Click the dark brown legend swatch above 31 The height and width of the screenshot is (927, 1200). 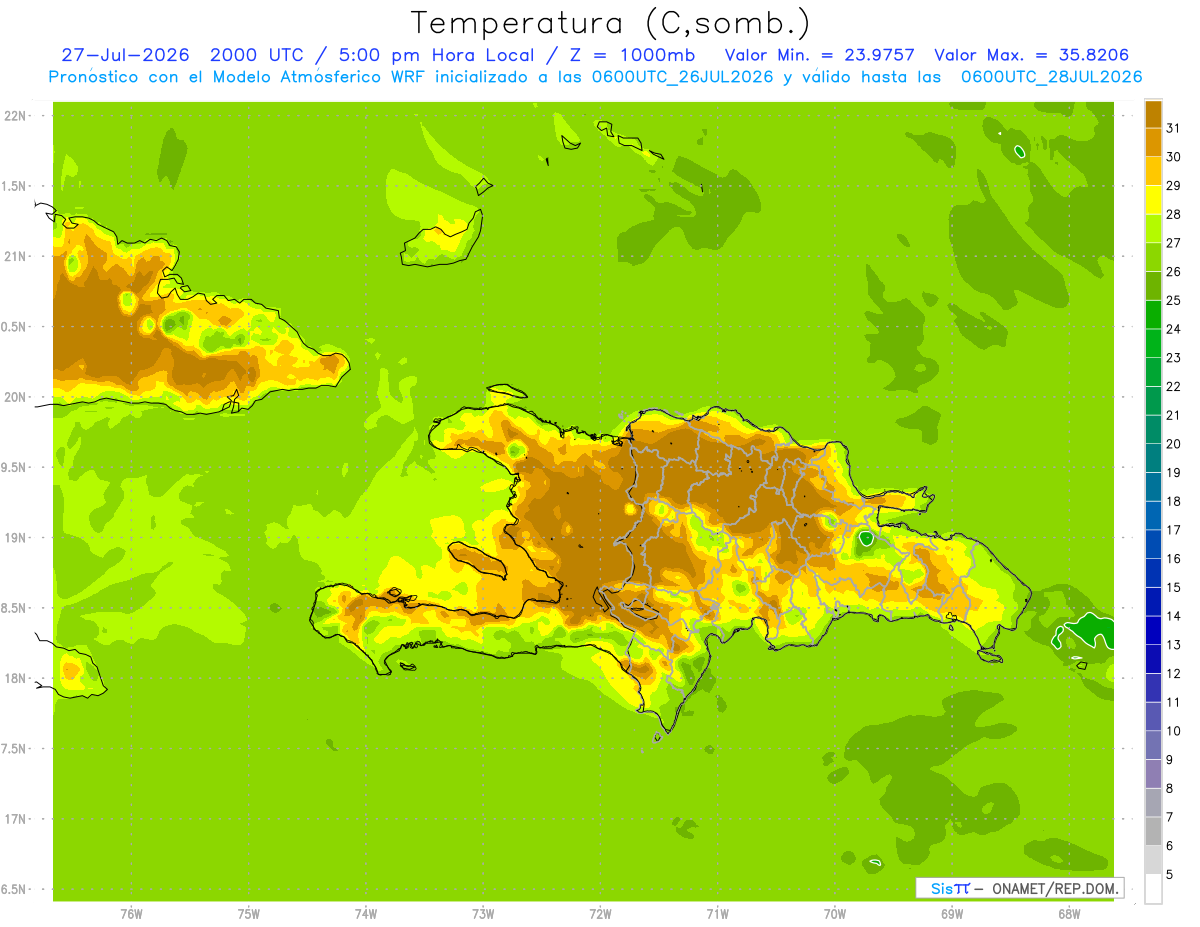point(1153,114)
